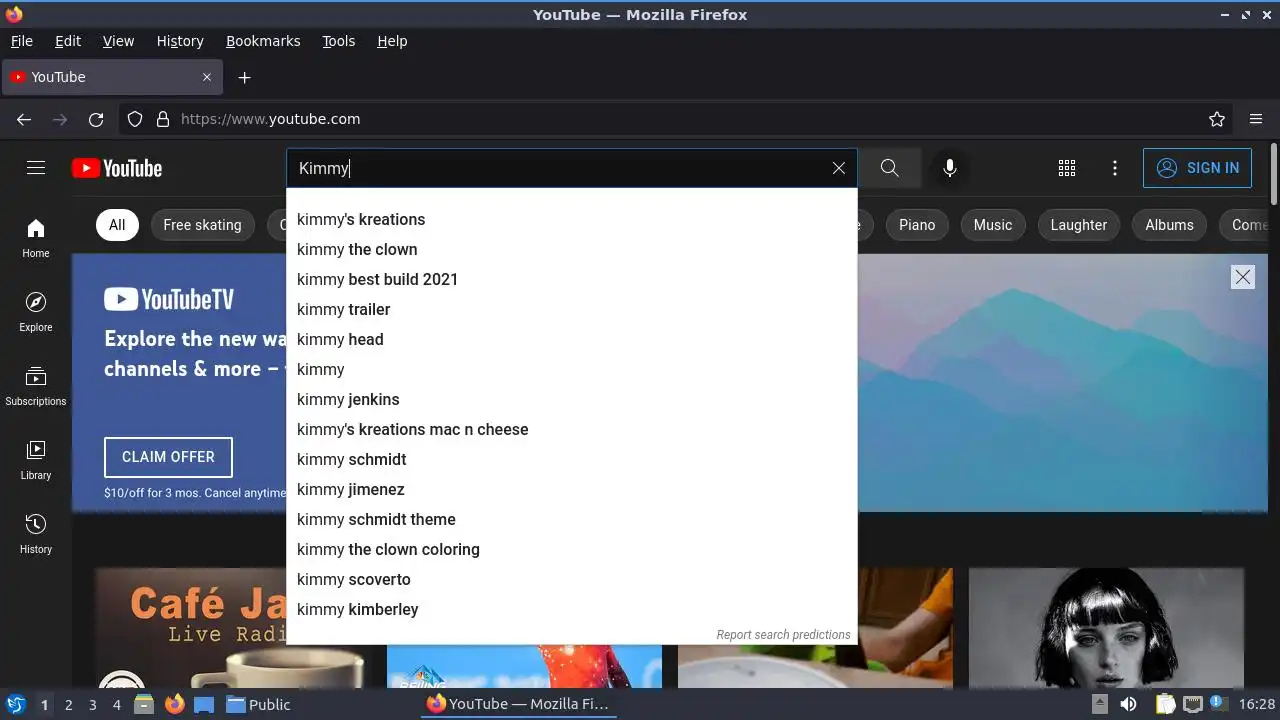The image size is (1280, 720).
Task: Open Explore in the sidebar
Action: [36, 312]
